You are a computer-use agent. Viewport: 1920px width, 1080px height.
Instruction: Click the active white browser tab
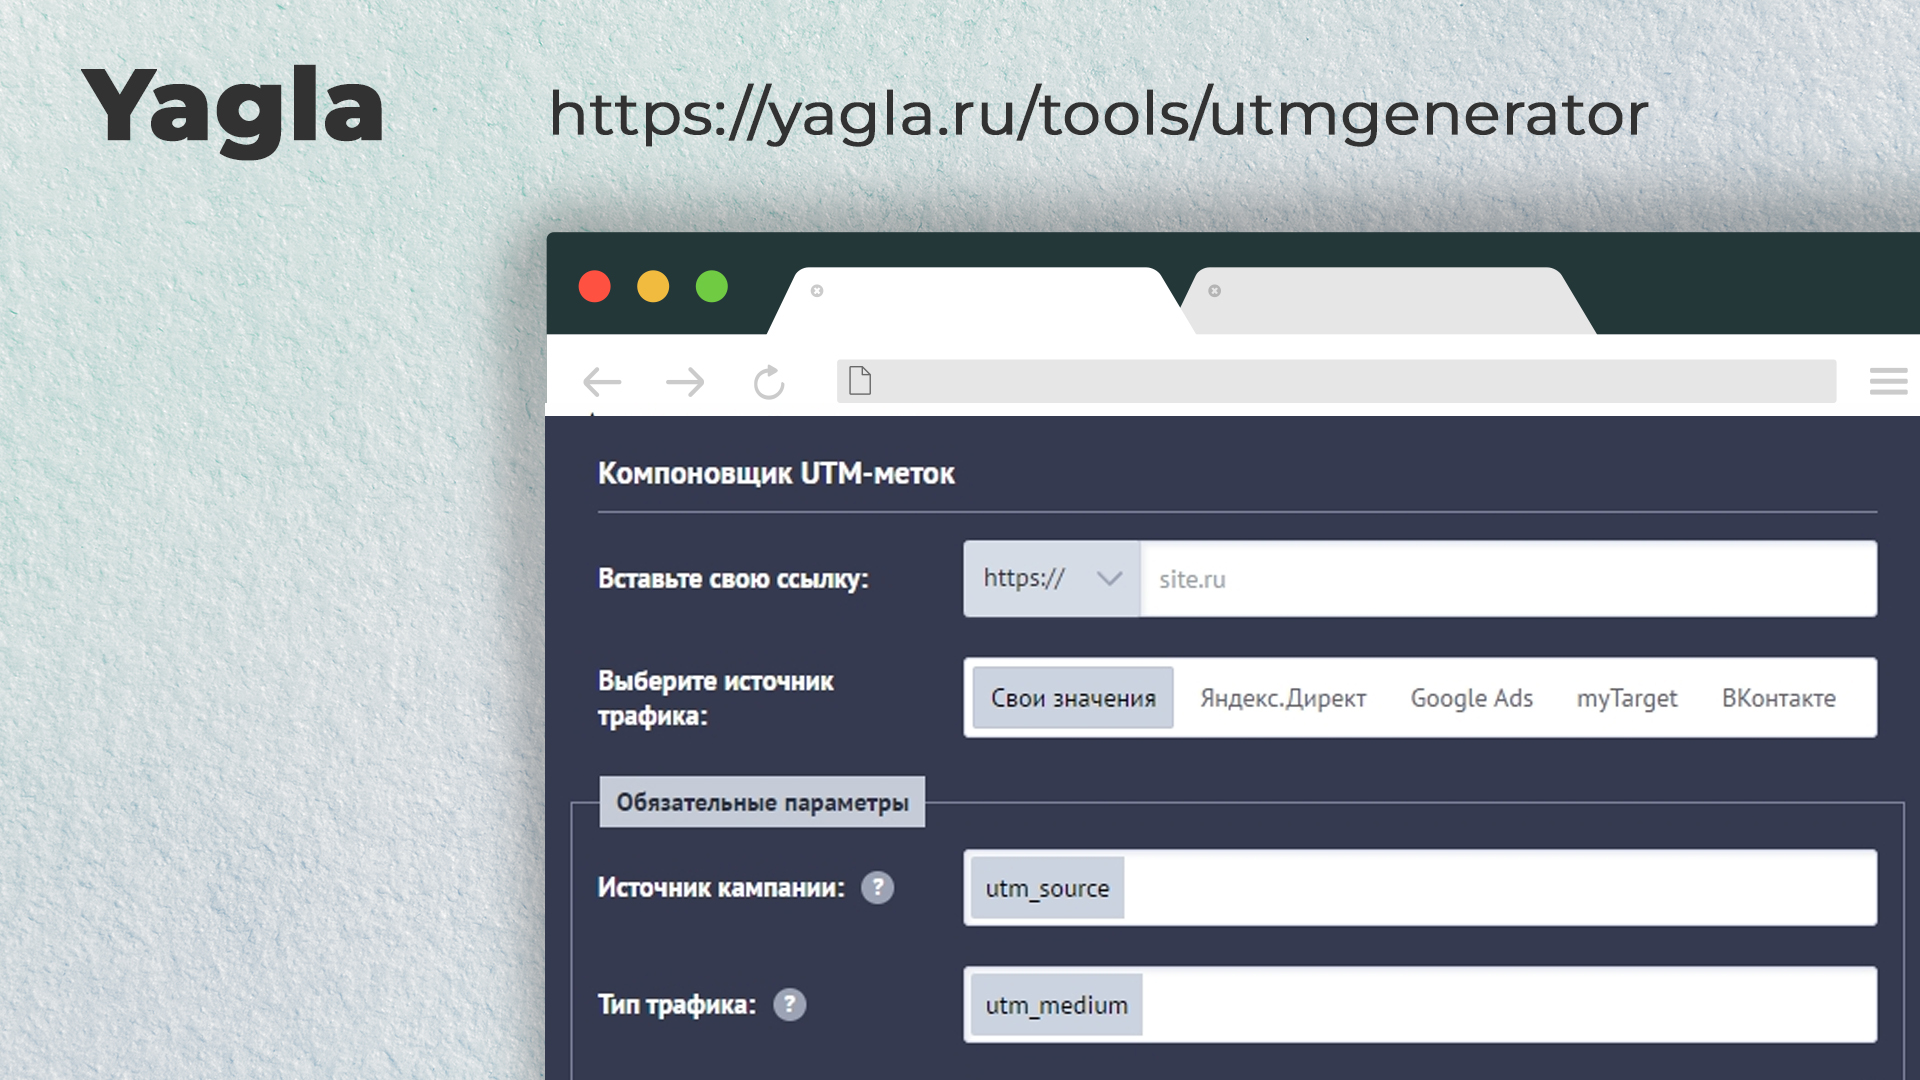[980, 300]
